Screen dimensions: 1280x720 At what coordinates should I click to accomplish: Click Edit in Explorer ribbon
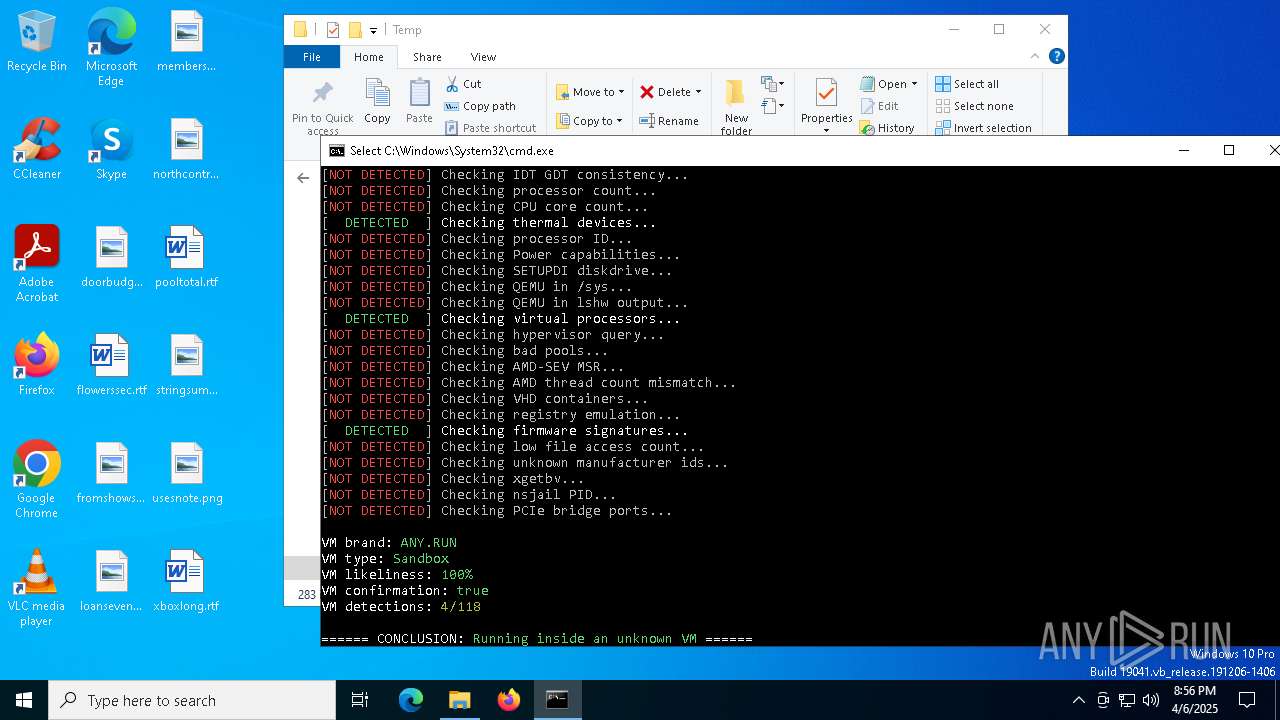coord(879,106)
